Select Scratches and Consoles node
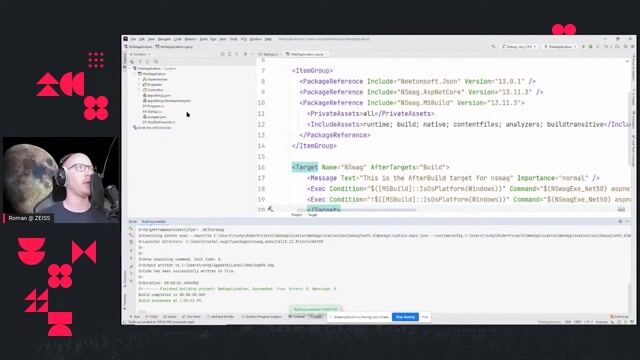Screen dimensions: 640x360 [152, 128]
